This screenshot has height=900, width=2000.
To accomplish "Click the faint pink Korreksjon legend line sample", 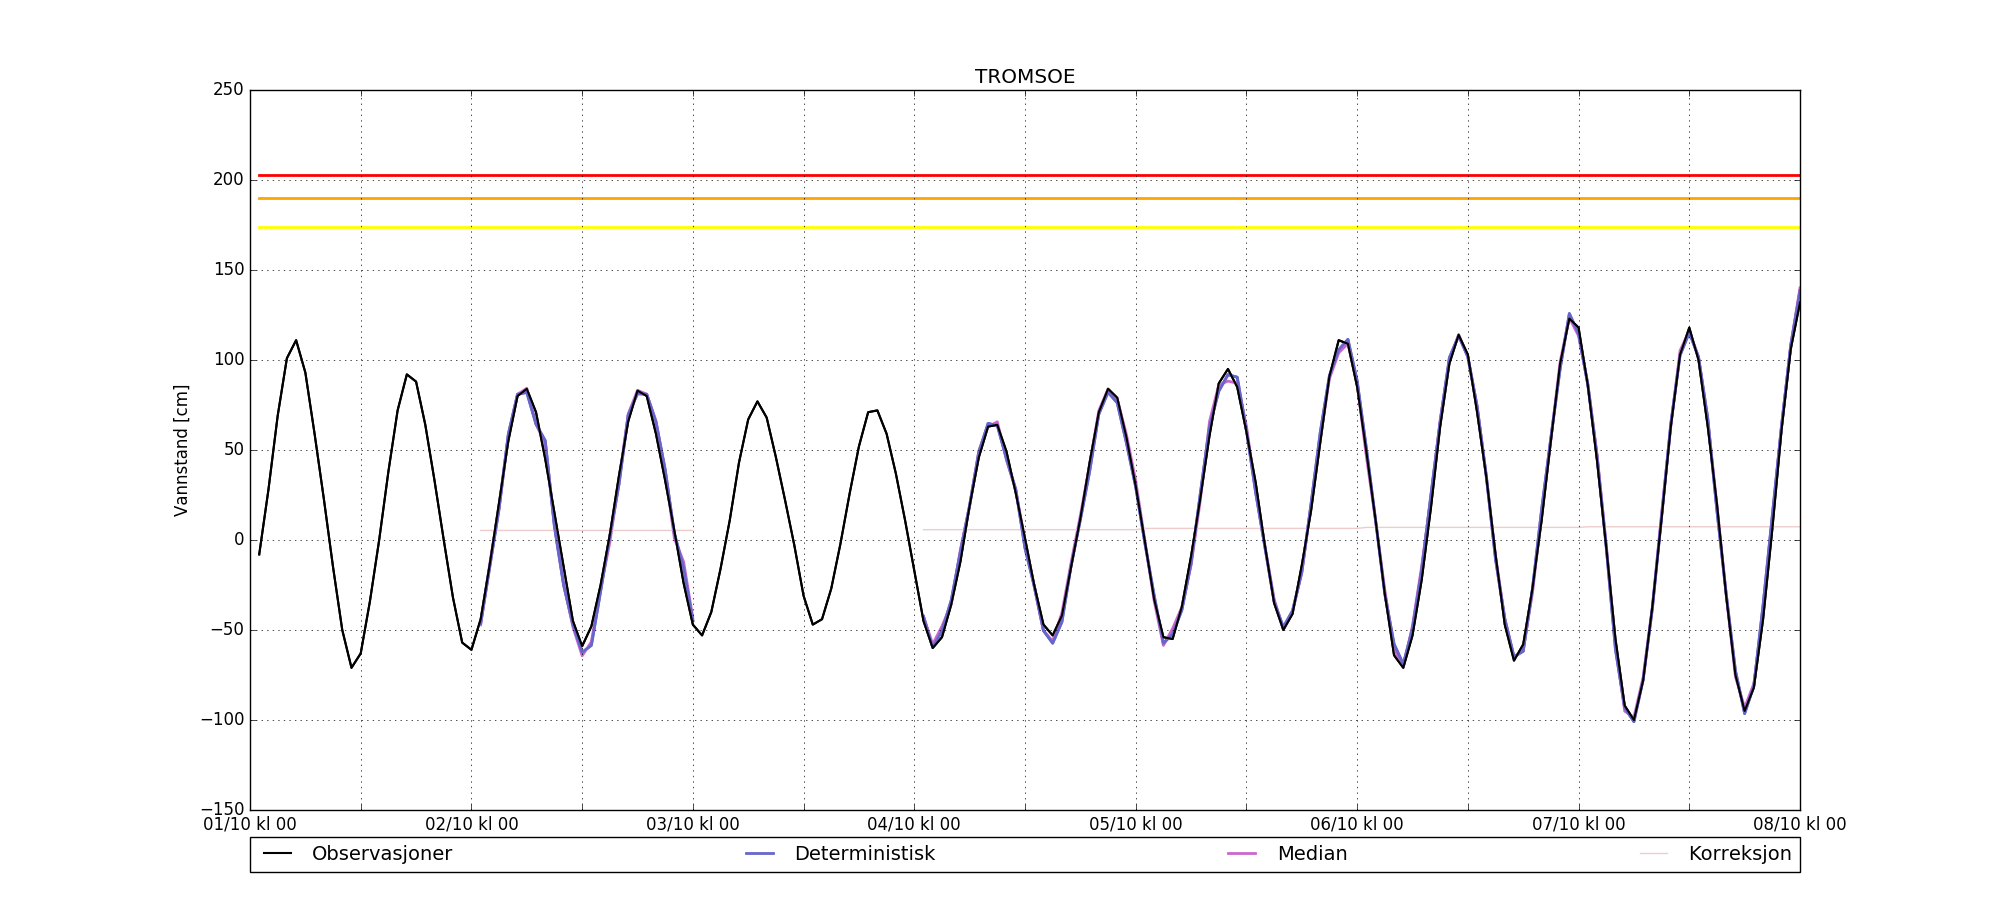I will point(1654,854).
